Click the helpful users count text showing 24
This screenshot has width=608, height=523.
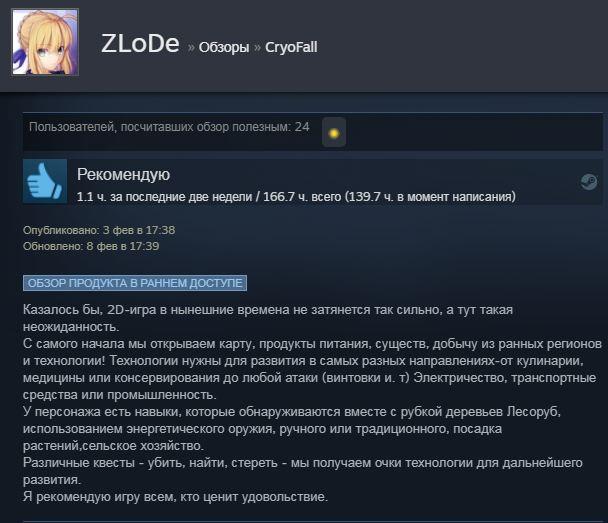tap(169, 127)
